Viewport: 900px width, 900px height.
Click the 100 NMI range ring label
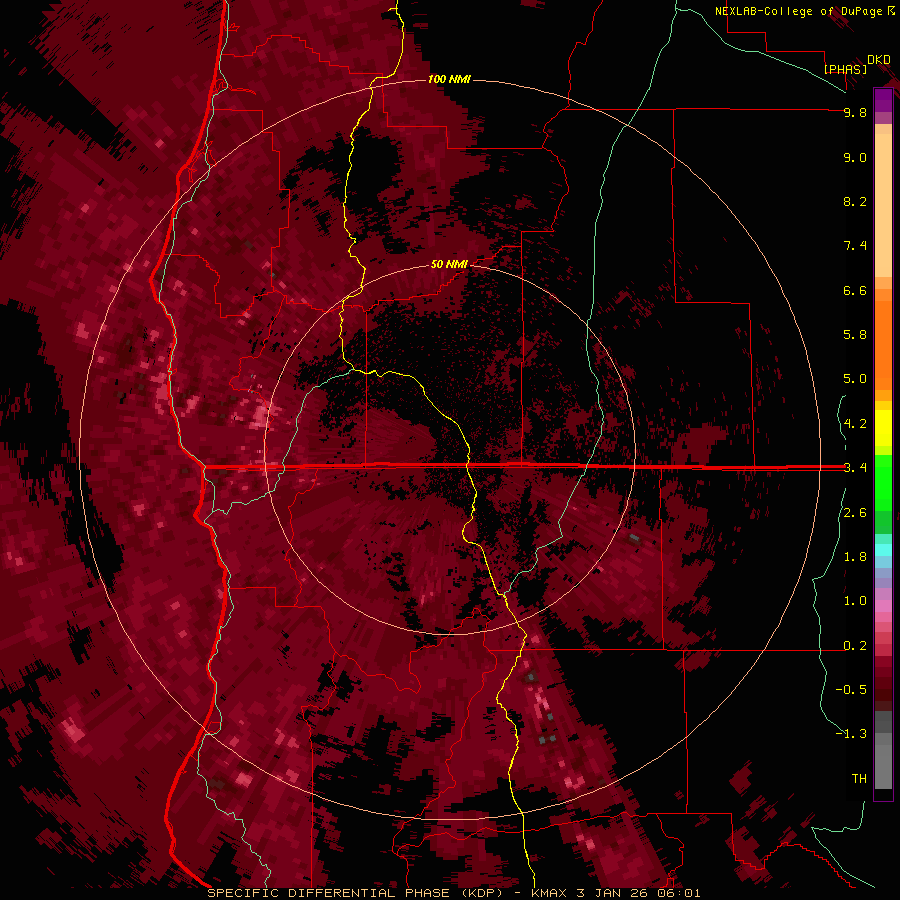(449, 79)
